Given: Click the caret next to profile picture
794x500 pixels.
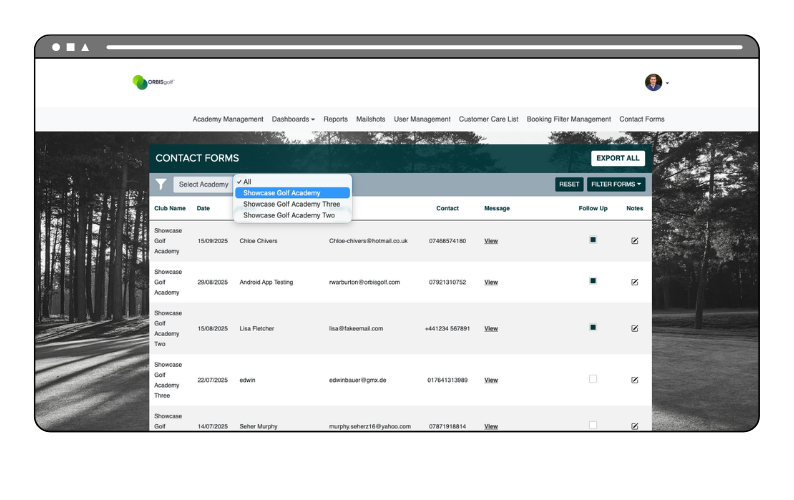Looking at the screenshot, I should click(x=667, y=83).
